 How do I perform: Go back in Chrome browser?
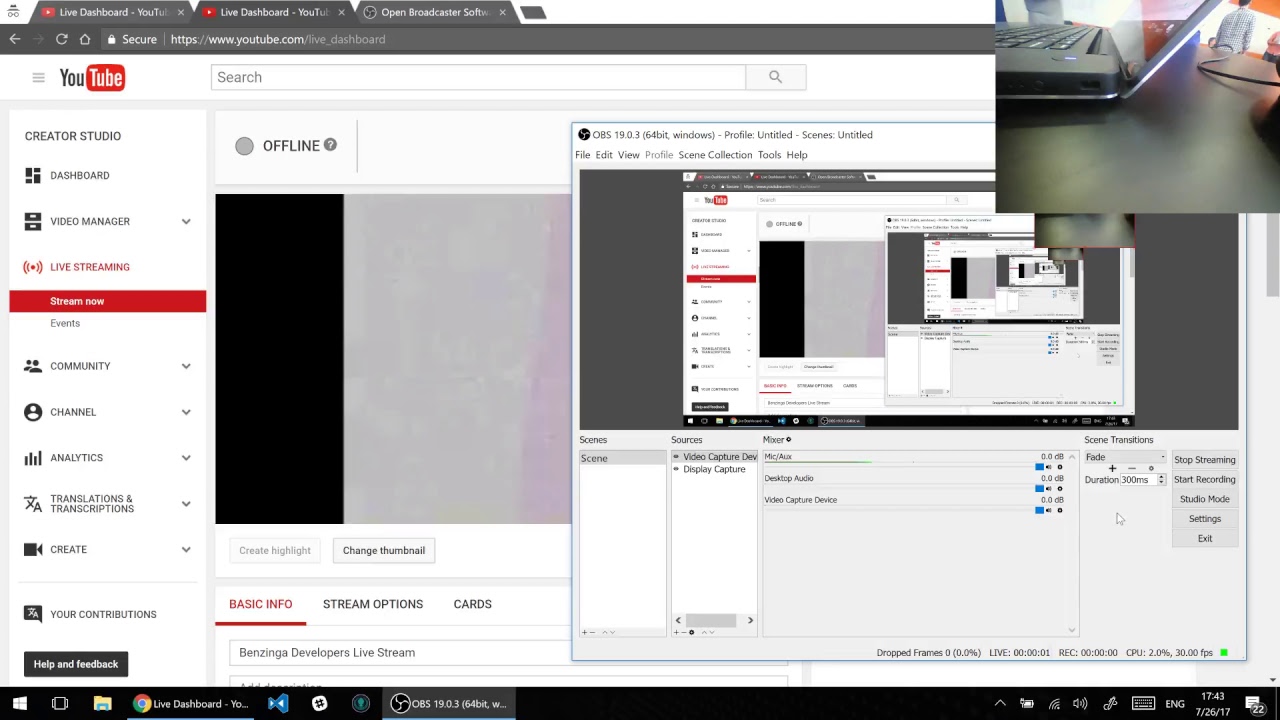click(x=15, y=39)
